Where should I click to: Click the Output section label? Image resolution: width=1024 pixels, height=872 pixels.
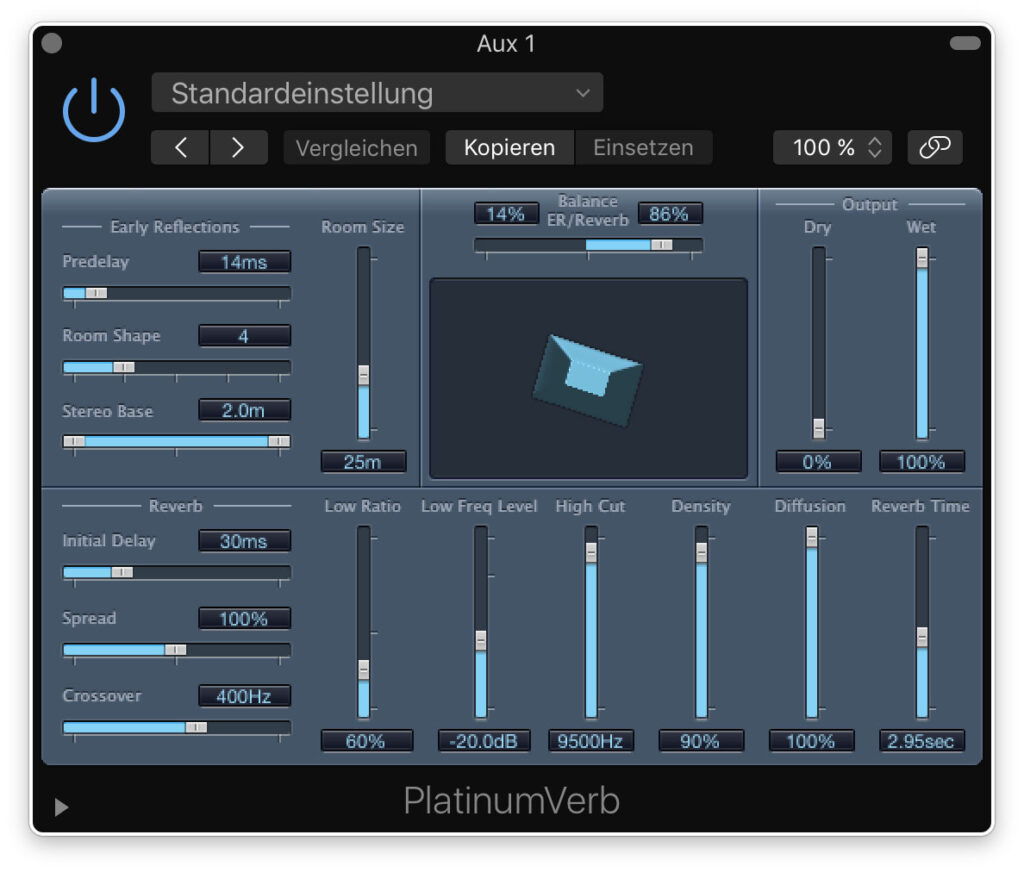pos(869,205)
